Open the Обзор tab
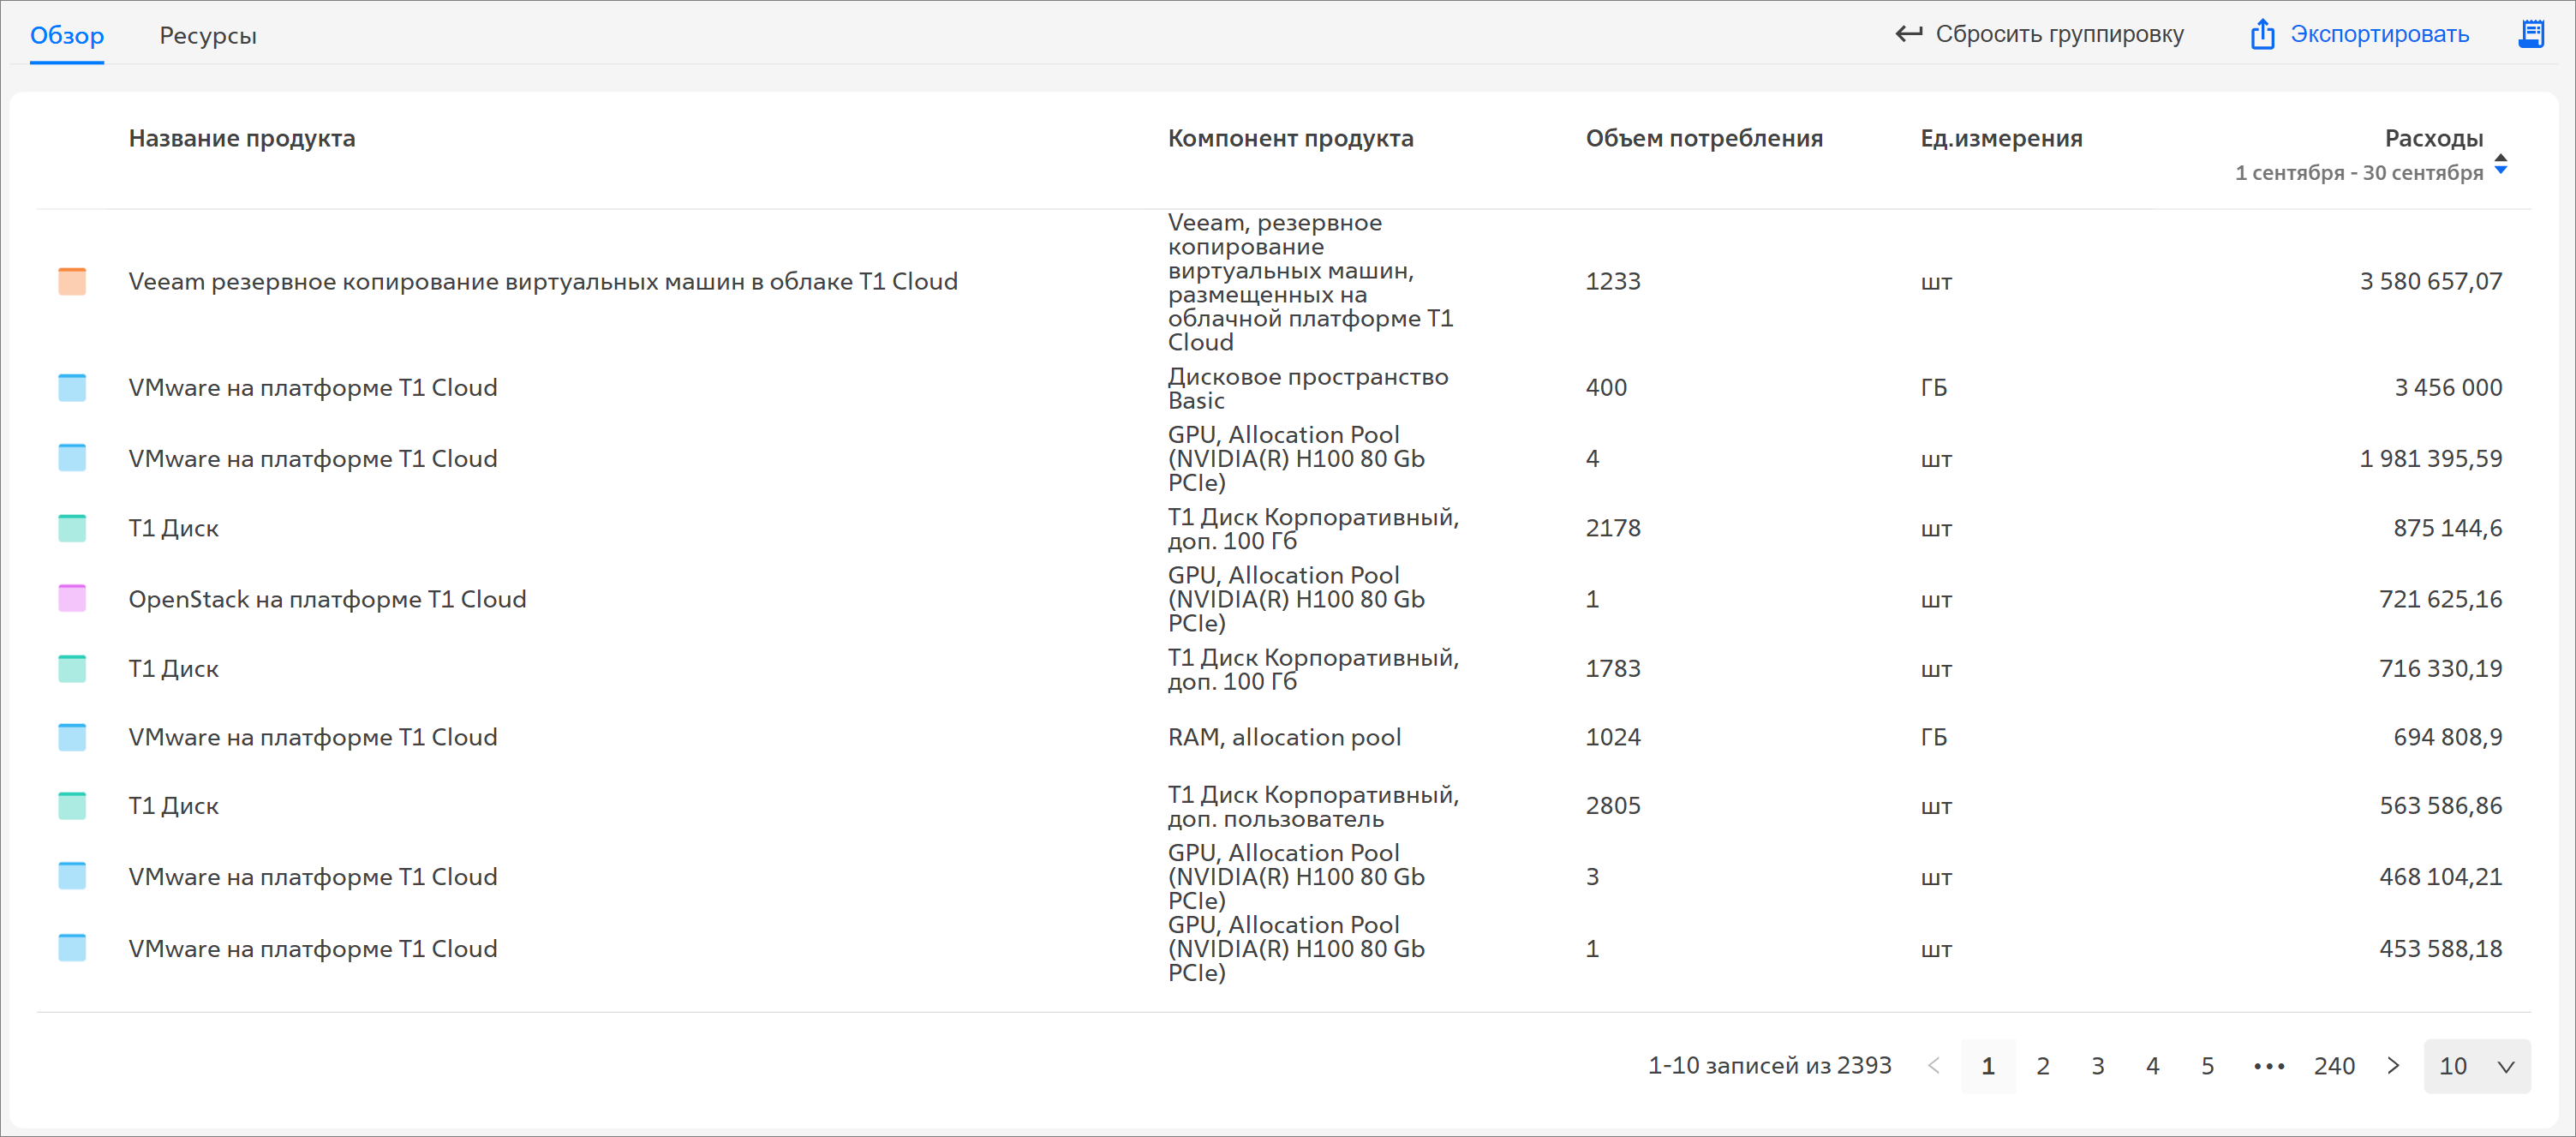 coord(67,35)
